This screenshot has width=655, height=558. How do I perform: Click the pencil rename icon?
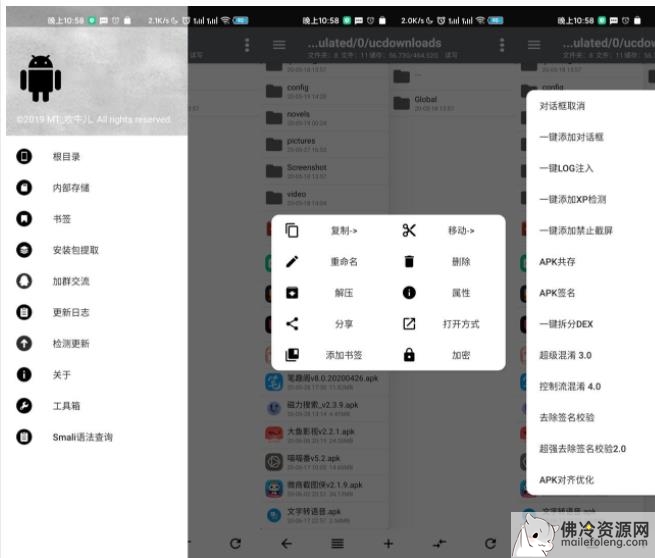[292, 262]
